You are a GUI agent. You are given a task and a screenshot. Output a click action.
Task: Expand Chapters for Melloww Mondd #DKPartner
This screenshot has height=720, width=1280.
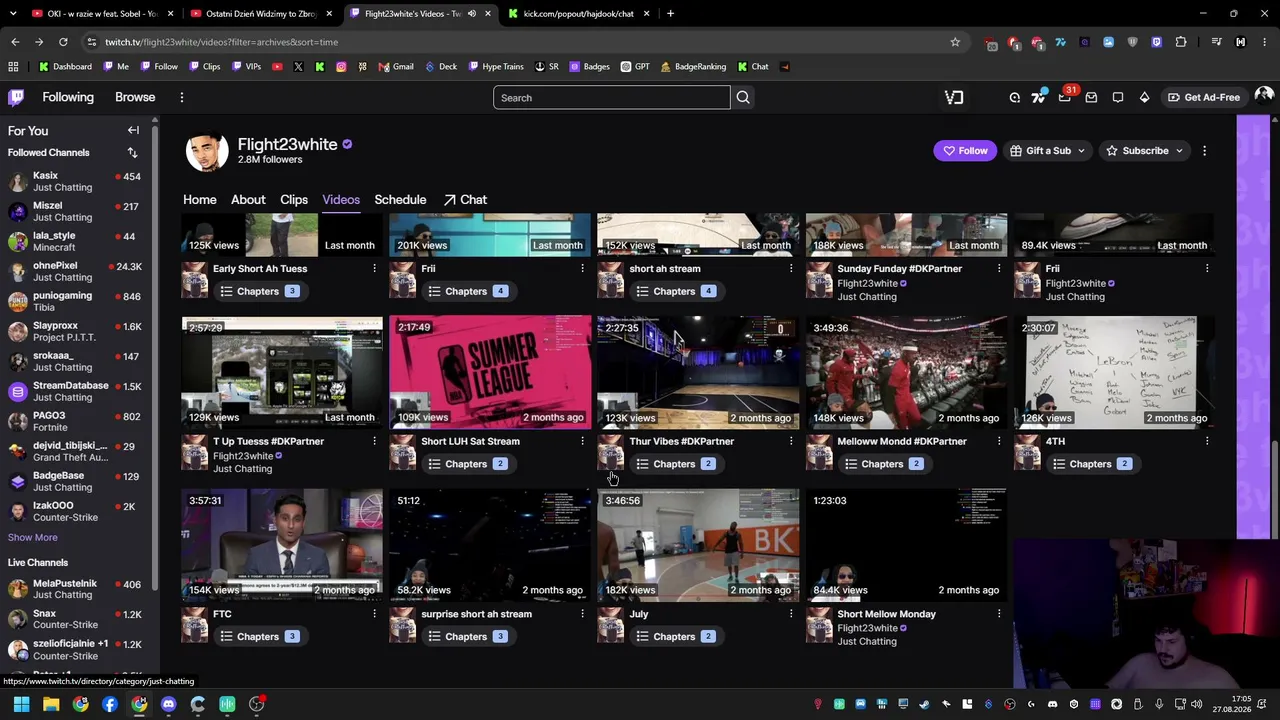(883, 464)
